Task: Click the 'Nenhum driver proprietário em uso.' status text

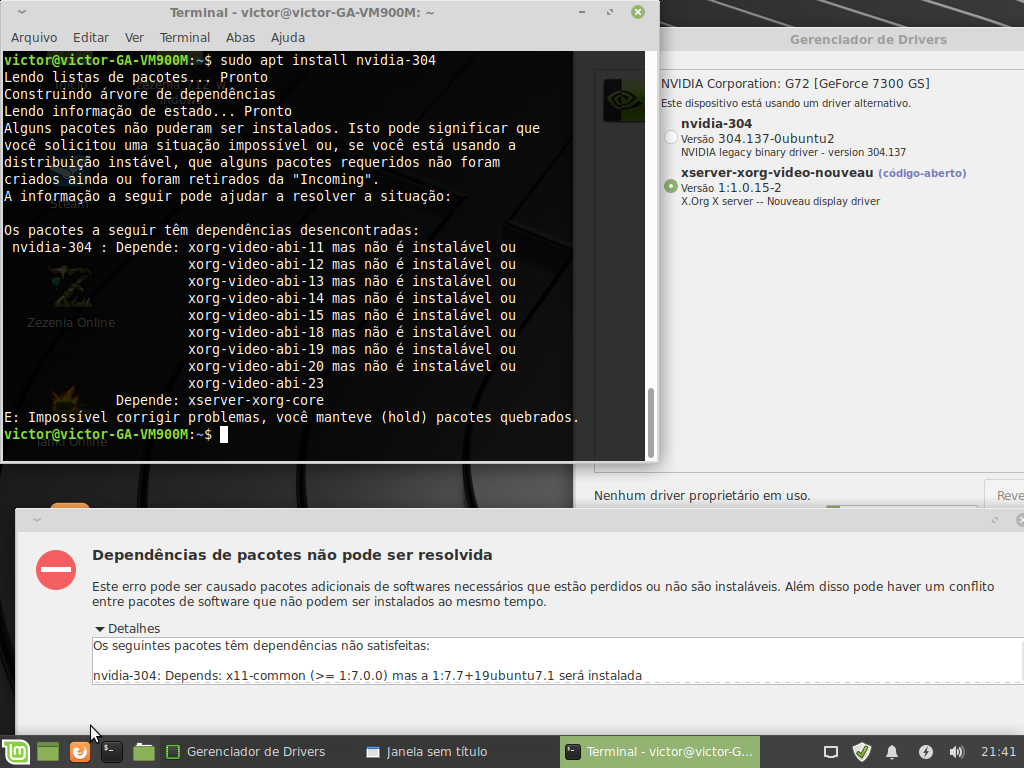Action: point(702,496)
